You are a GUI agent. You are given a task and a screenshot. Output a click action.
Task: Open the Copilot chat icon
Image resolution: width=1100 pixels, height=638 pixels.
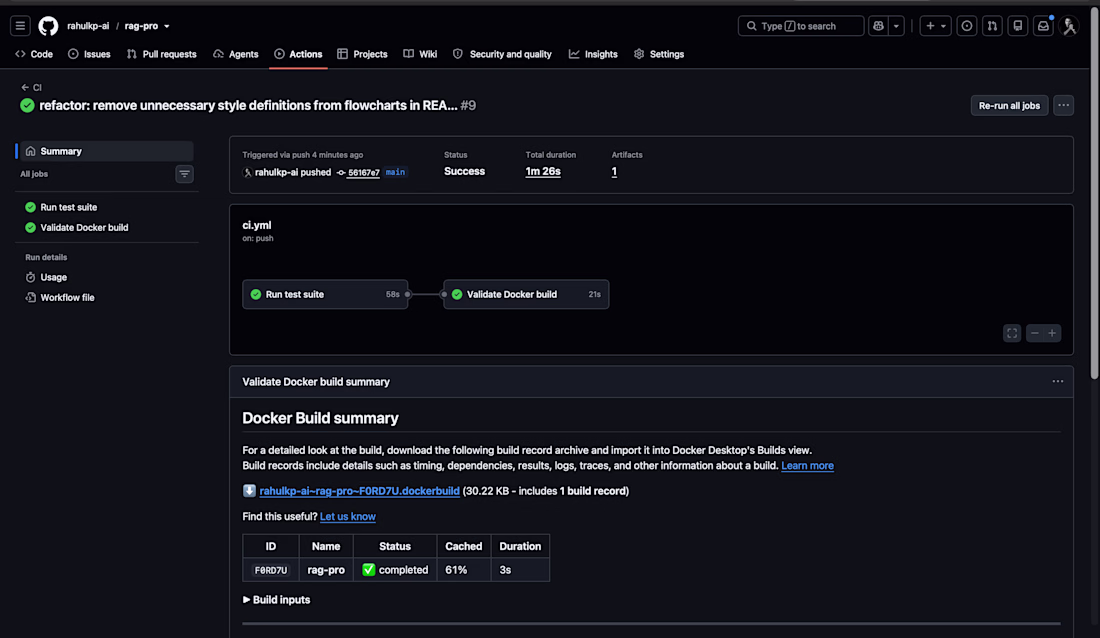(x=878, y=26)
